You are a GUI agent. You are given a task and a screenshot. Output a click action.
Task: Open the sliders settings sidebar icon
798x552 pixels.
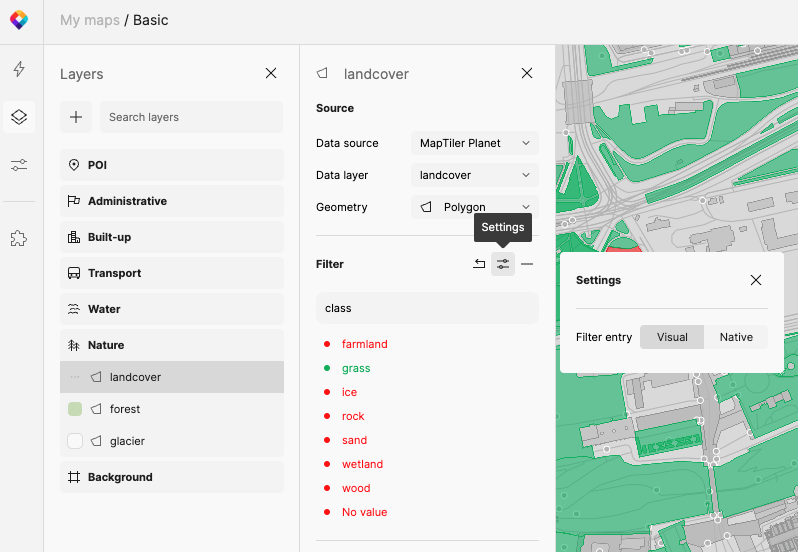click(19, 165)
